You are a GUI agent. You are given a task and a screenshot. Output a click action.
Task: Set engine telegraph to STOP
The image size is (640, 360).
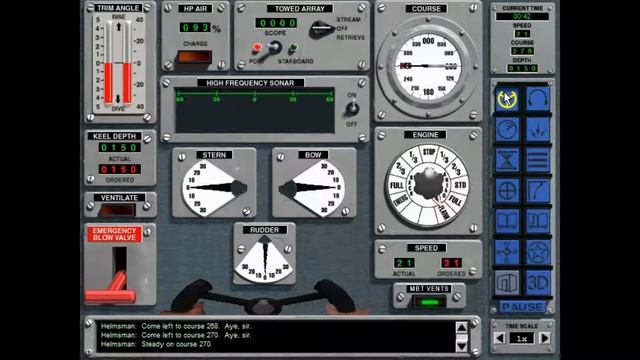pyautogui.click(x=428, y=152)
